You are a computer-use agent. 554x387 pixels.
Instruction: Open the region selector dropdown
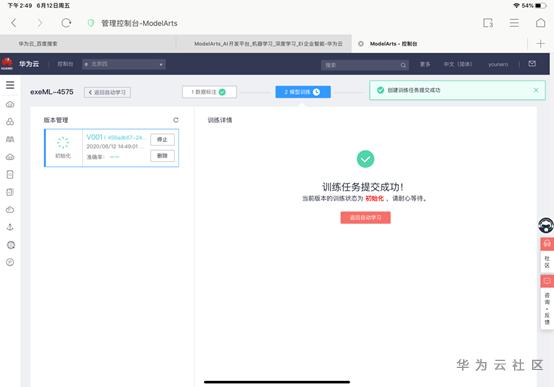click(124, 64)
